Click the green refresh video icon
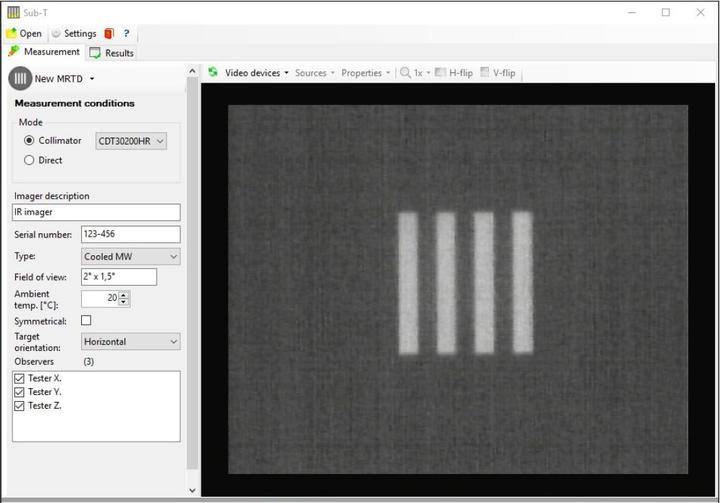Viewport: 720px width, 503px height. click(x=213, y=73)
